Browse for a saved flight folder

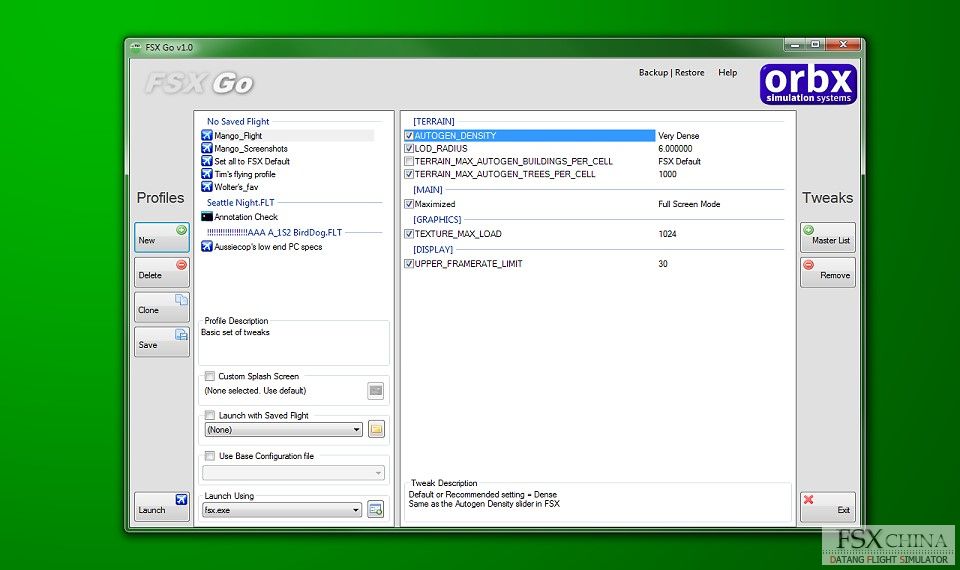click(377, 429)
